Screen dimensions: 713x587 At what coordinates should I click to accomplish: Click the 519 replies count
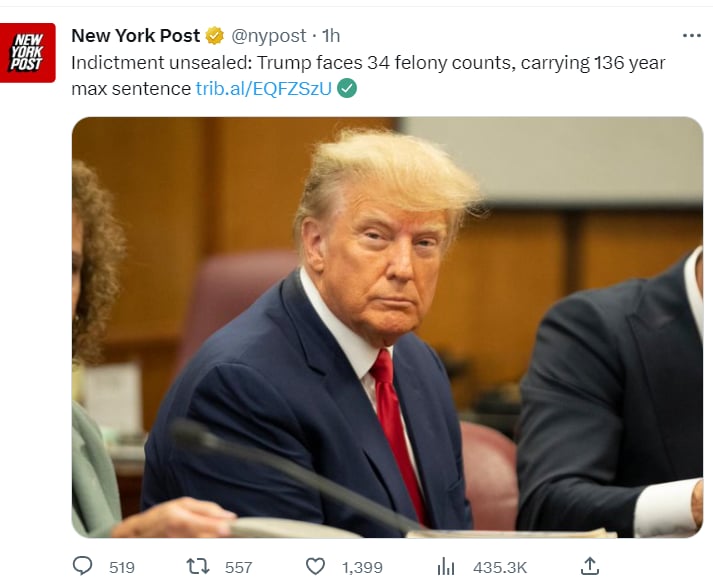122,567
